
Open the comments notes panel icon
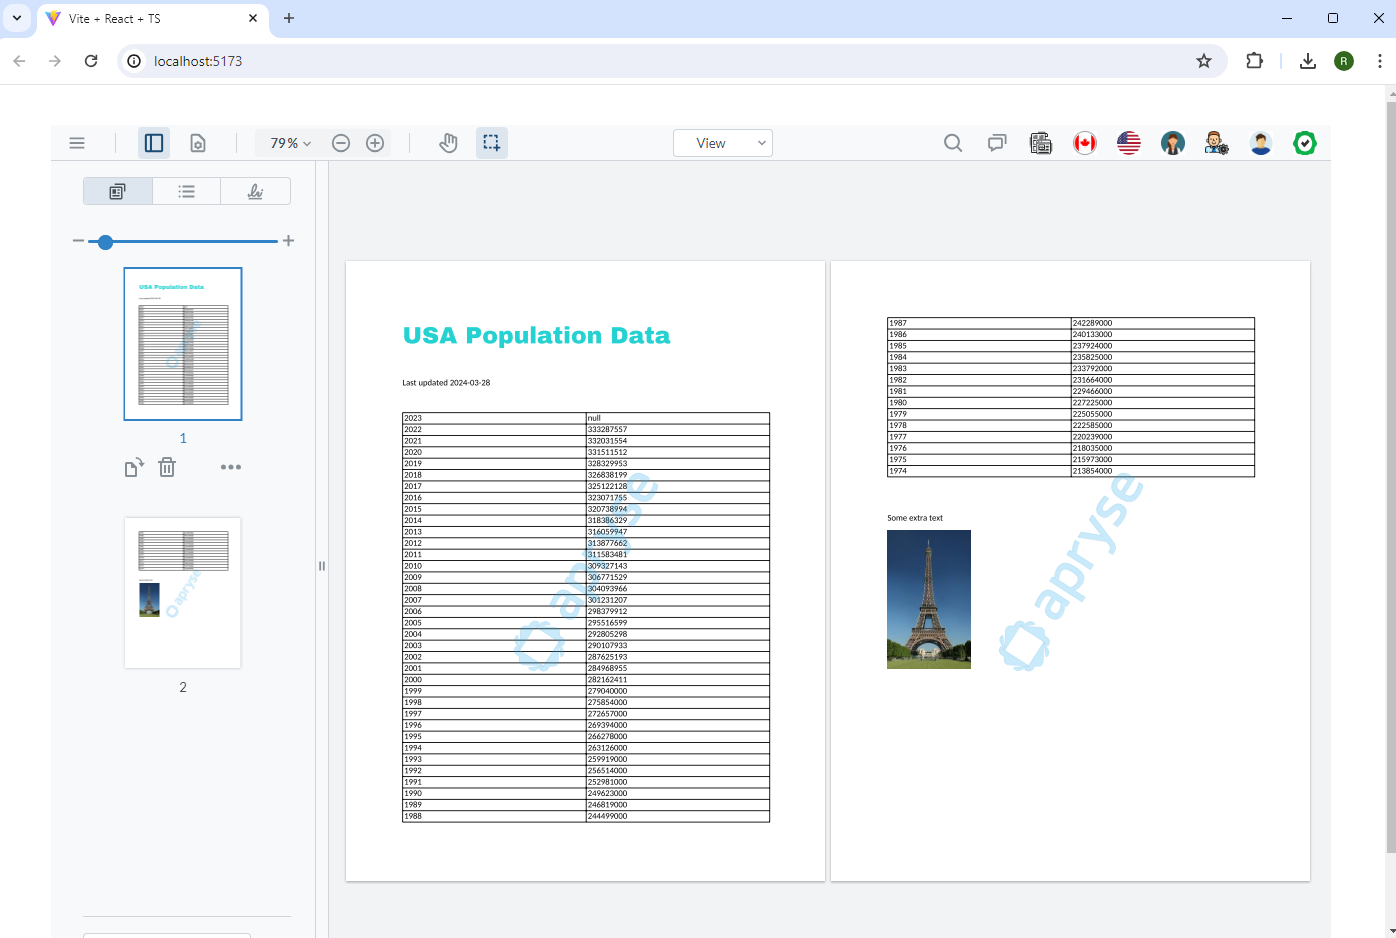click(997, 143)
